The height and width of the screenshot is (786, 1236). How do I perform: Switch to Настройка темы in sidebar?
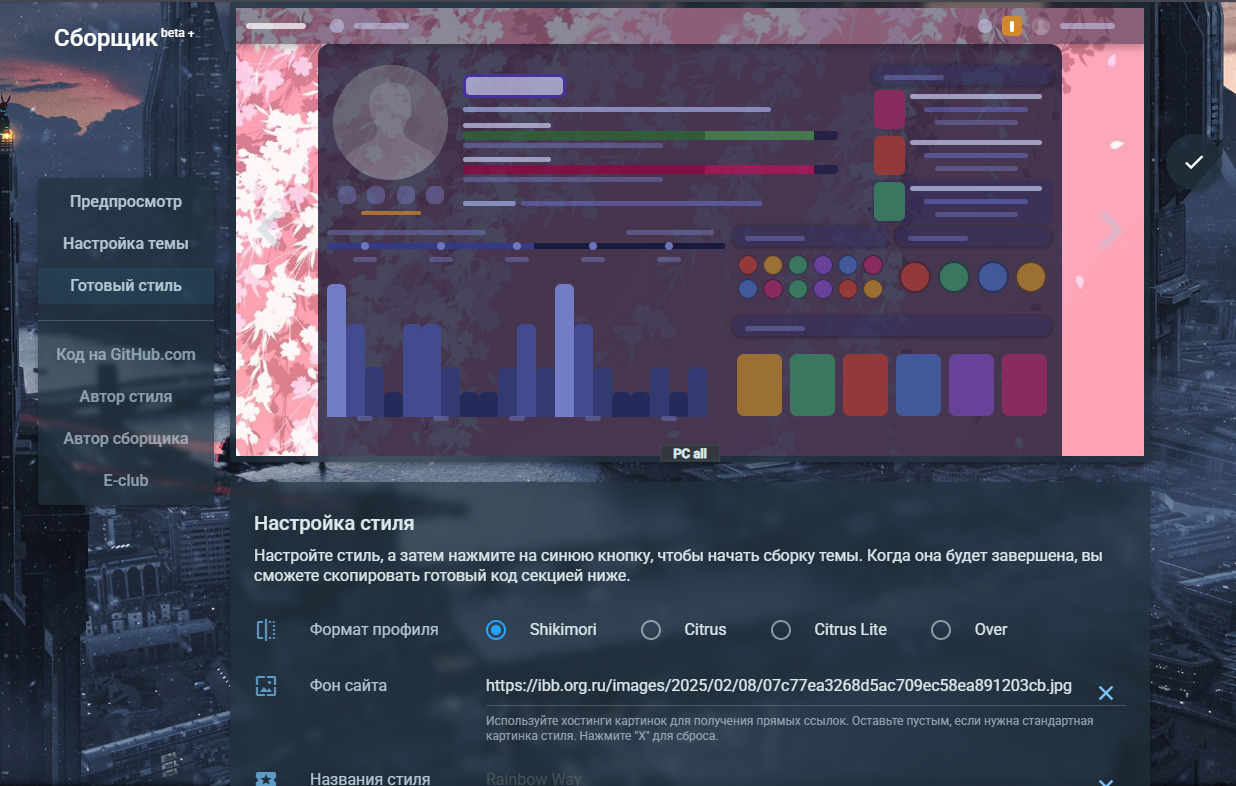coord(126,244)
